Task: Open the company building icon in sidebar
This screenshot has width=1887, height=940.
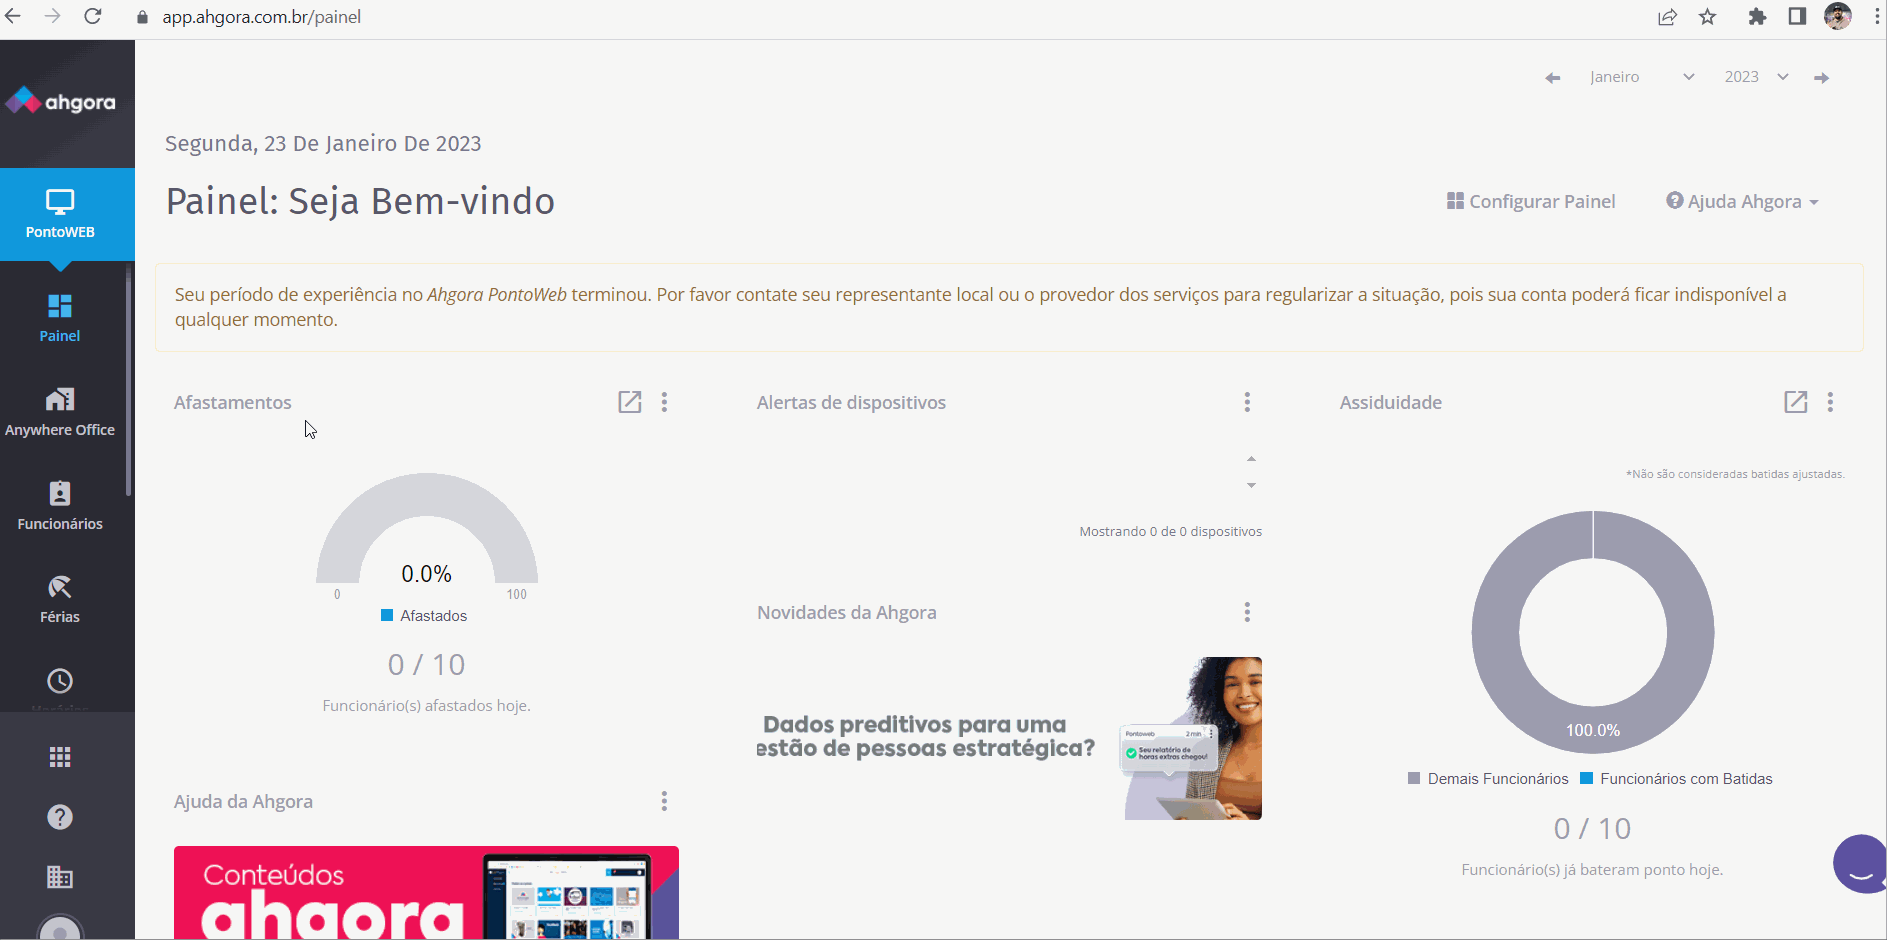Action: pos(59,877)
